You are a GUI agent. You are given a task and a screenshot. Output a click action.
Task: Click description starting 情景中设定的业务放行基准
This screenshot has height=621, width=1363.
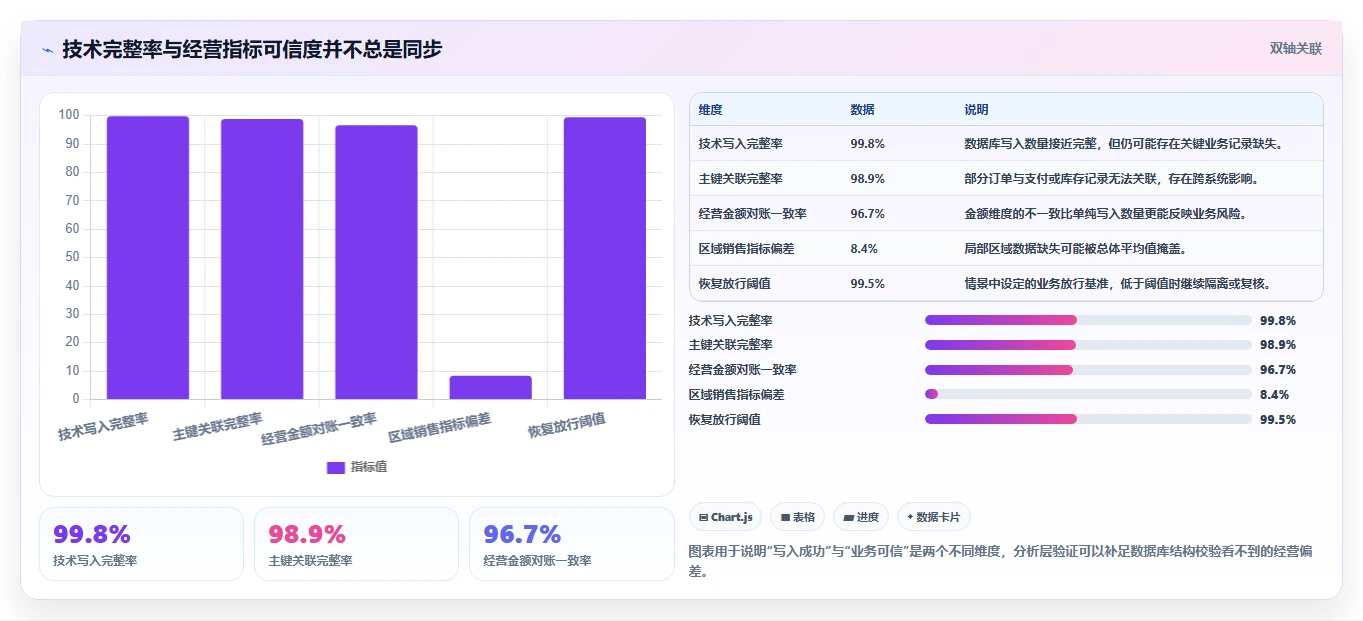point(1117,284)
